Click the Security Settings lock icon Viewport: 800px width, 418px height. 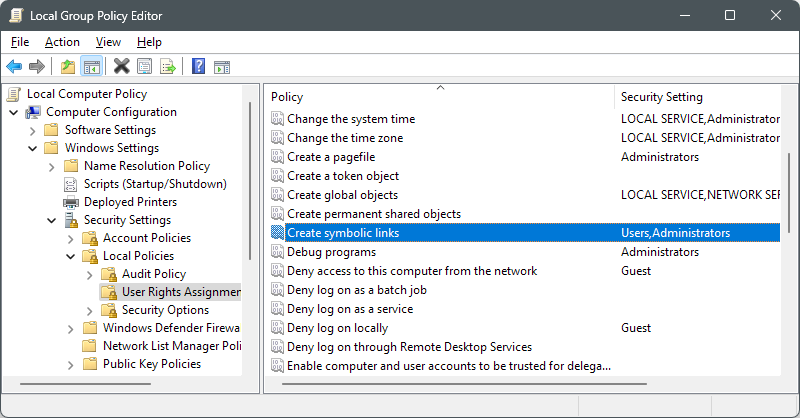(70, 220)
